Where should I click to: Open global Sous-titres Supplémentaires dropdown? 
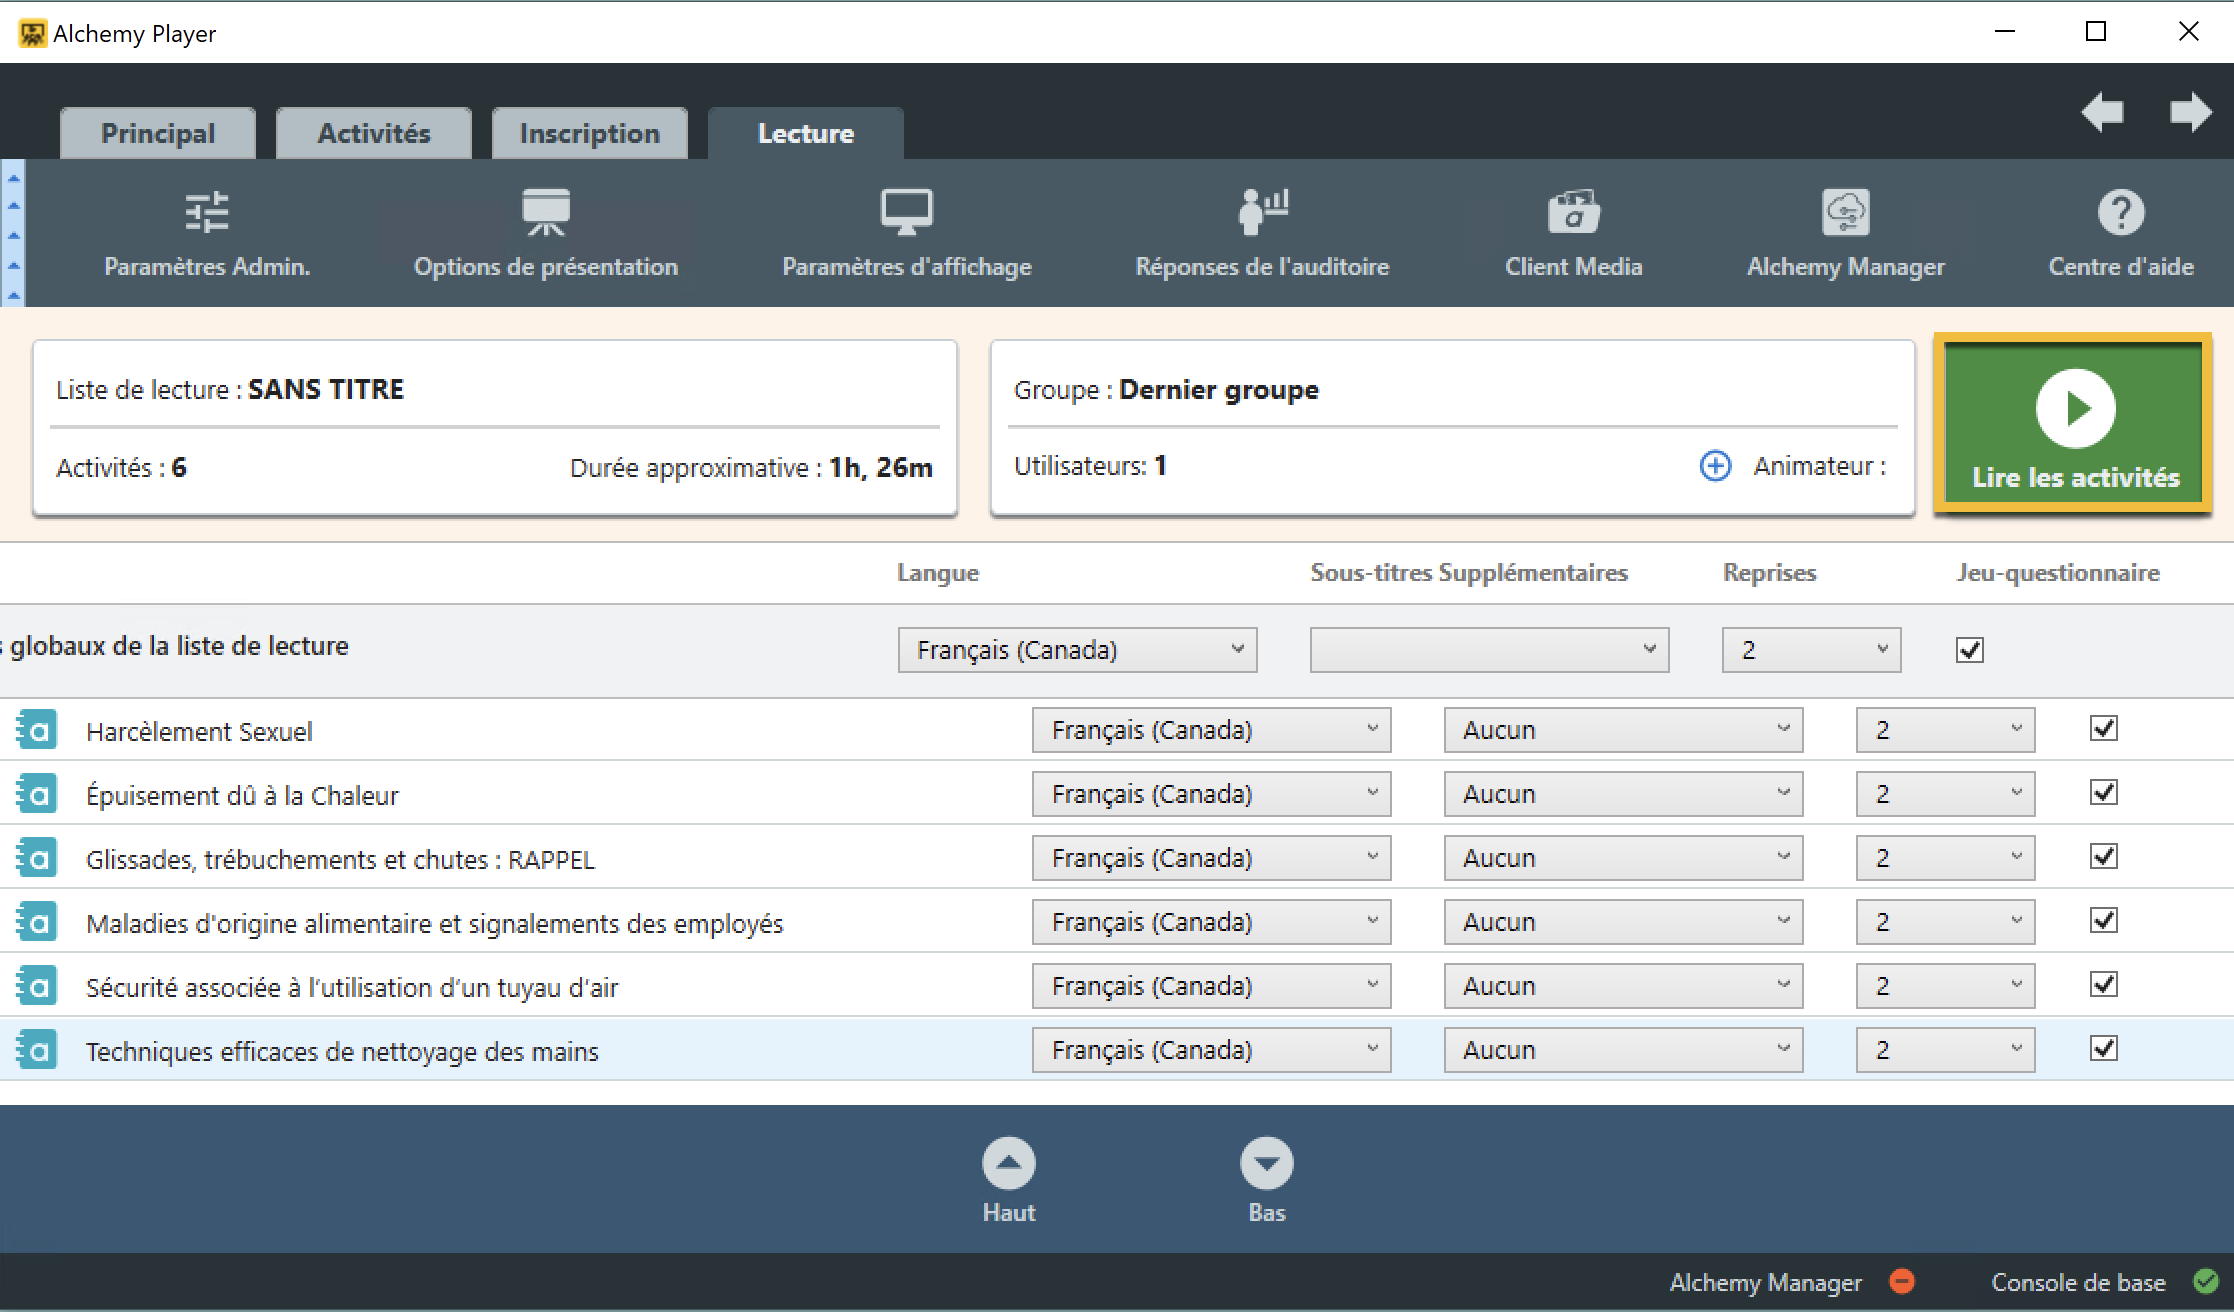(x=1488, y=650)
